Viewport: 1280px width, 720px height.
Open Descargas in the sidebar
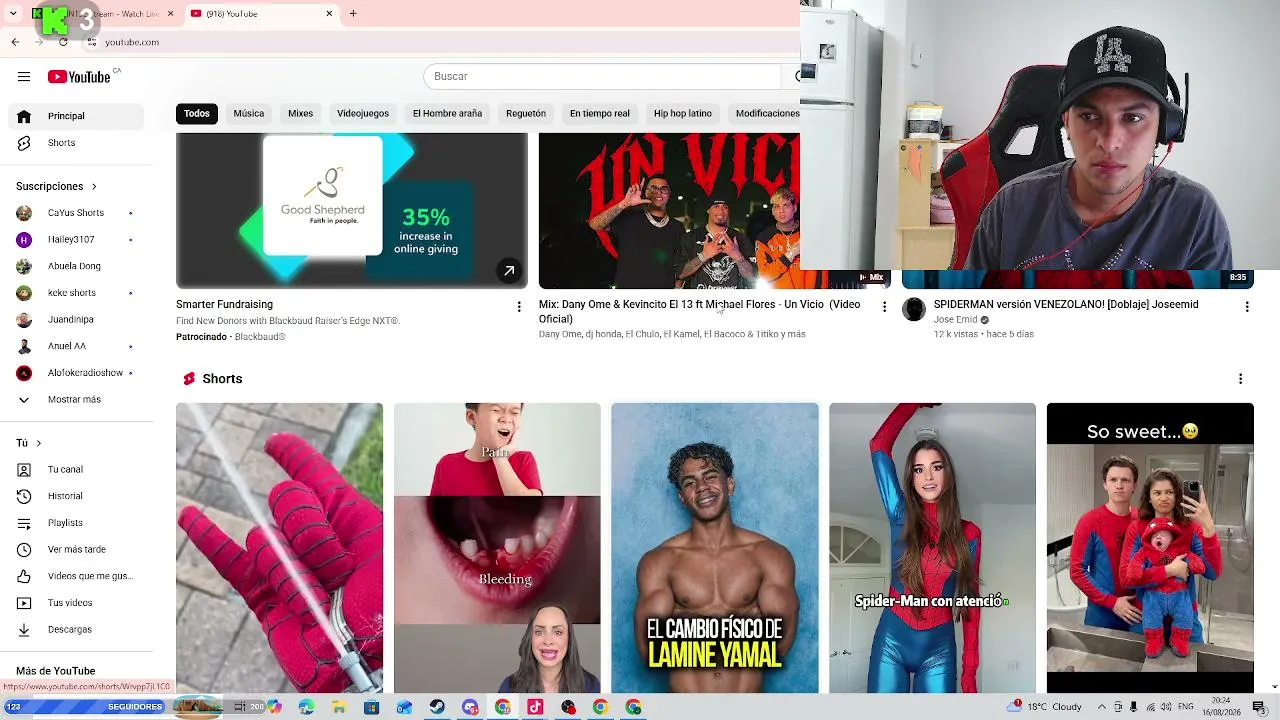point(76,629)
